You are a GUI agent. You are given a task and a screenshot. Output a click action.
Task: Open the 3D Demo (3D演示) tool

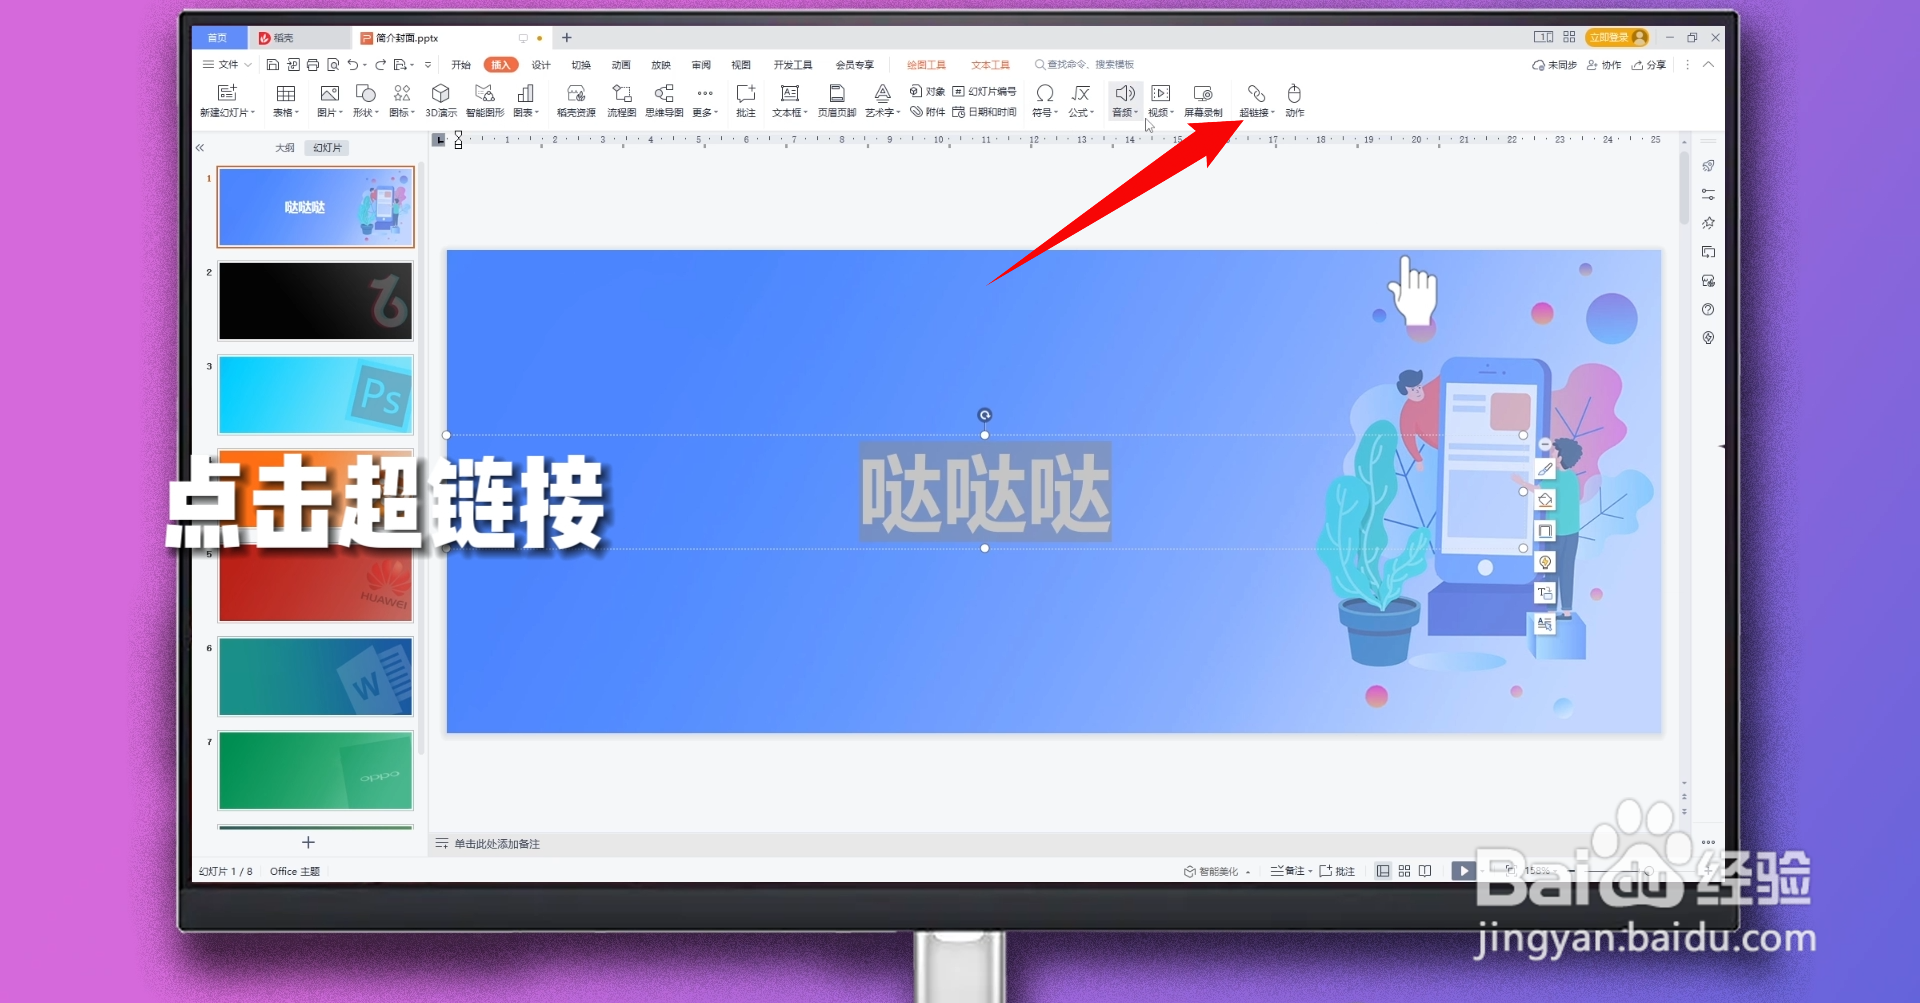coord(441,100)
